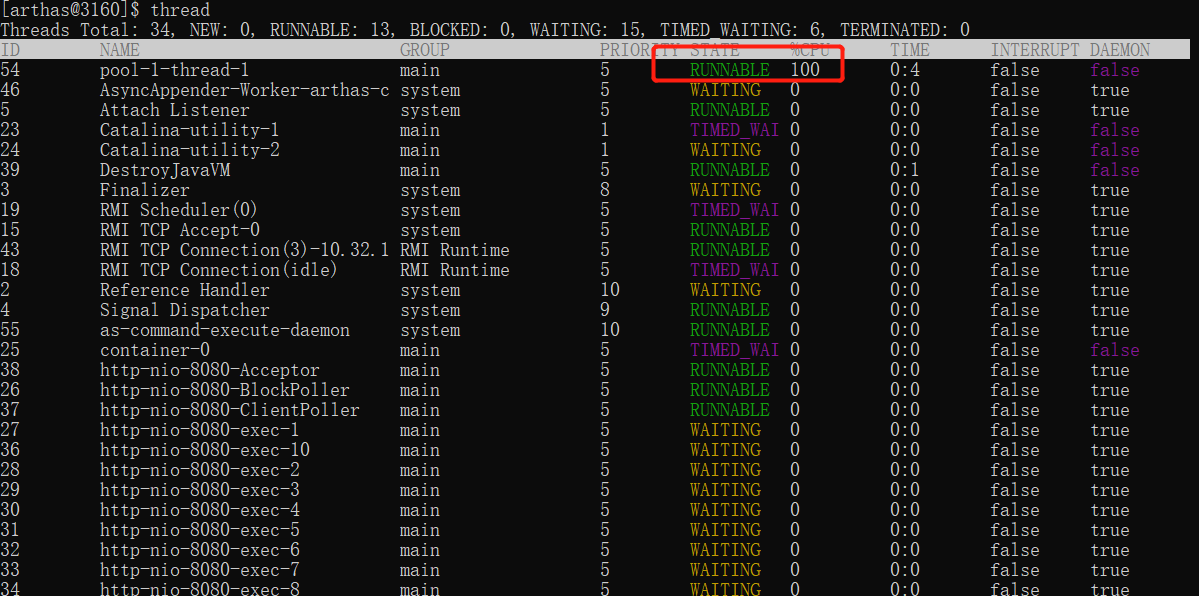Viewport: 1199px width, 596px height.
Task: Click the container-0 thread name
Action: [155, 350]
